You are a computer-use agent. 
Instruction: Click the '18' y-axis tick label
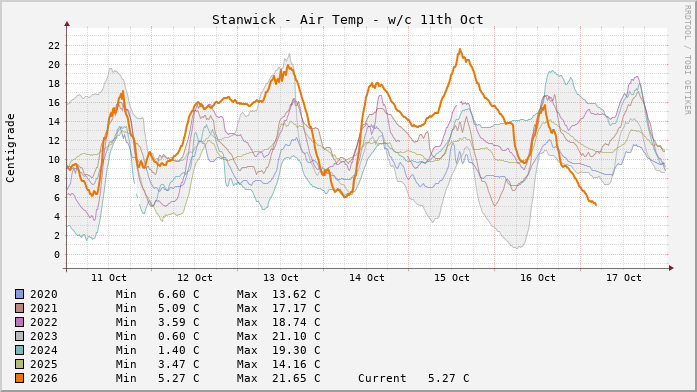pyautogui.click(x=54, y=84)
